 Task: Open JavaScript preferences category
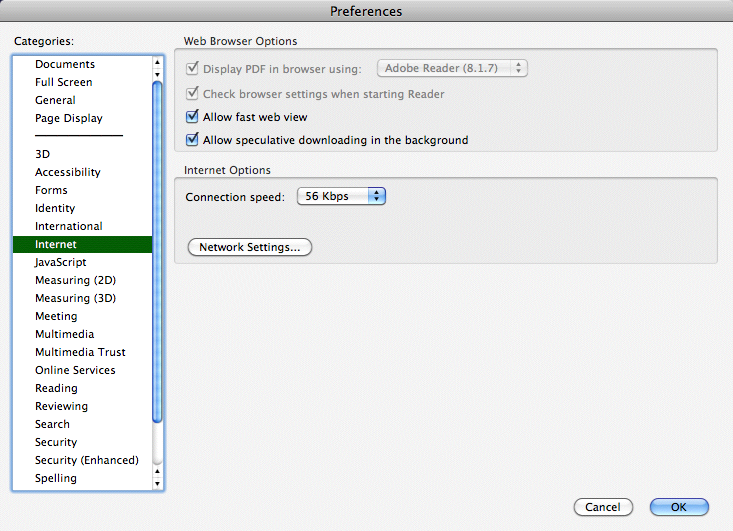point(82,262)
